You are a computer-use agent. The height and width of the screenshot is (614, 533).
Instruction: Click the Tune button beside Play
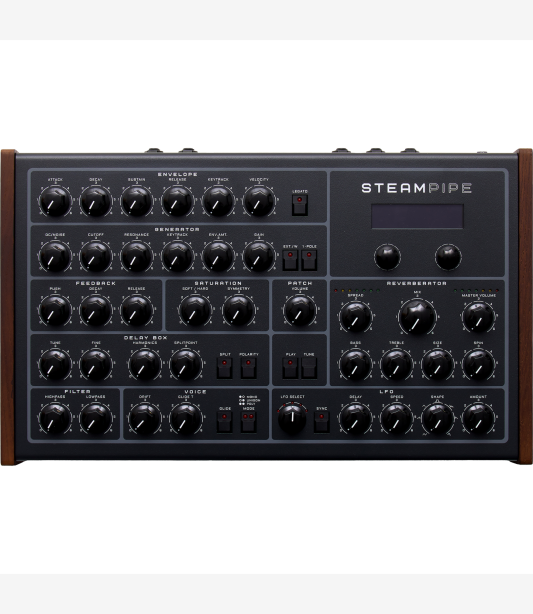(x=309, y=368)
